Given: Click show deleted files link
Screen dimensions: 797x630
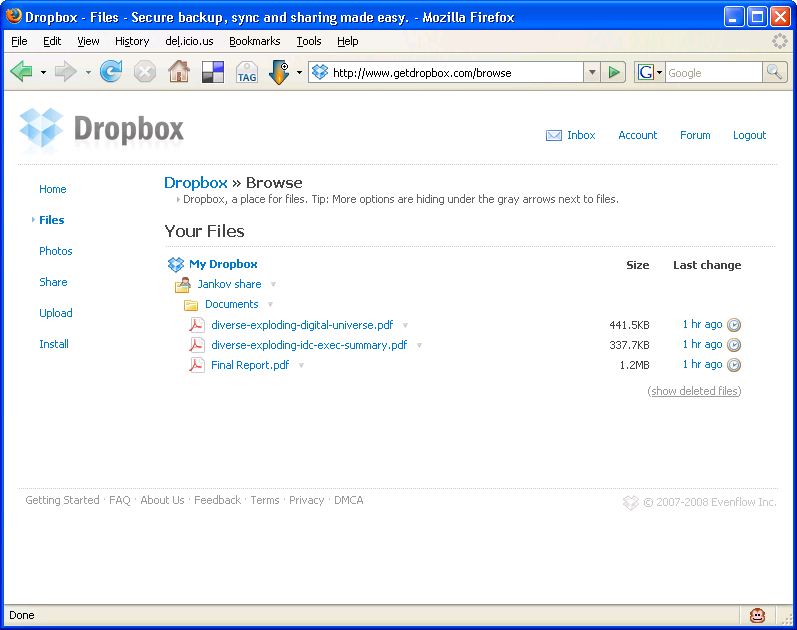Looking at the screenshot, I should (x=694, y=391).
